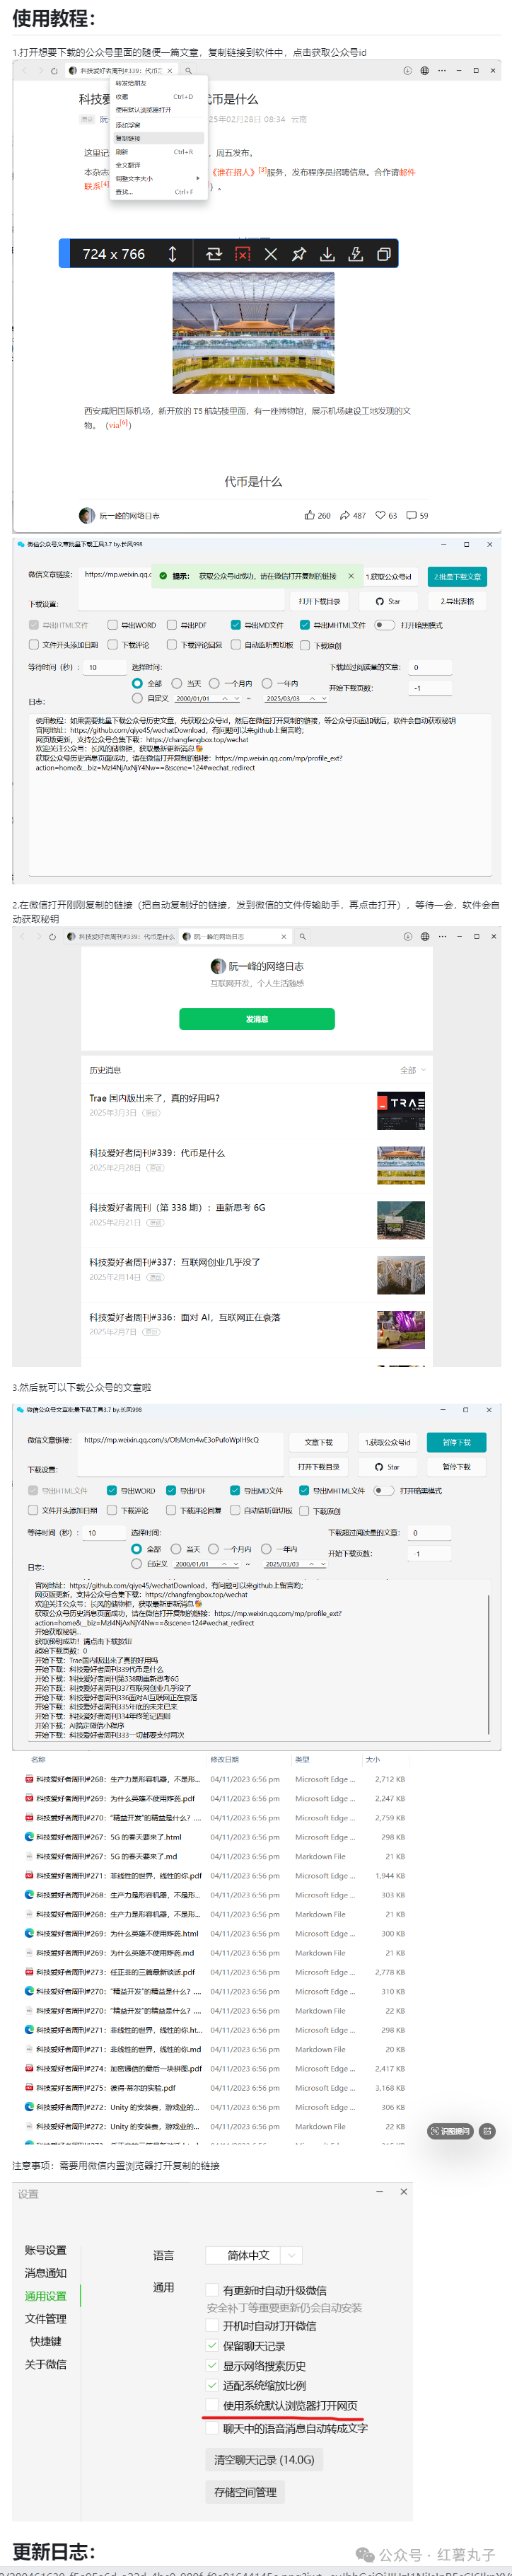Screen dimensions: 512x2576
Task: Toggle 聊天中的语音消息自动转成文字 checkbox
Action: coord(212,2428)
